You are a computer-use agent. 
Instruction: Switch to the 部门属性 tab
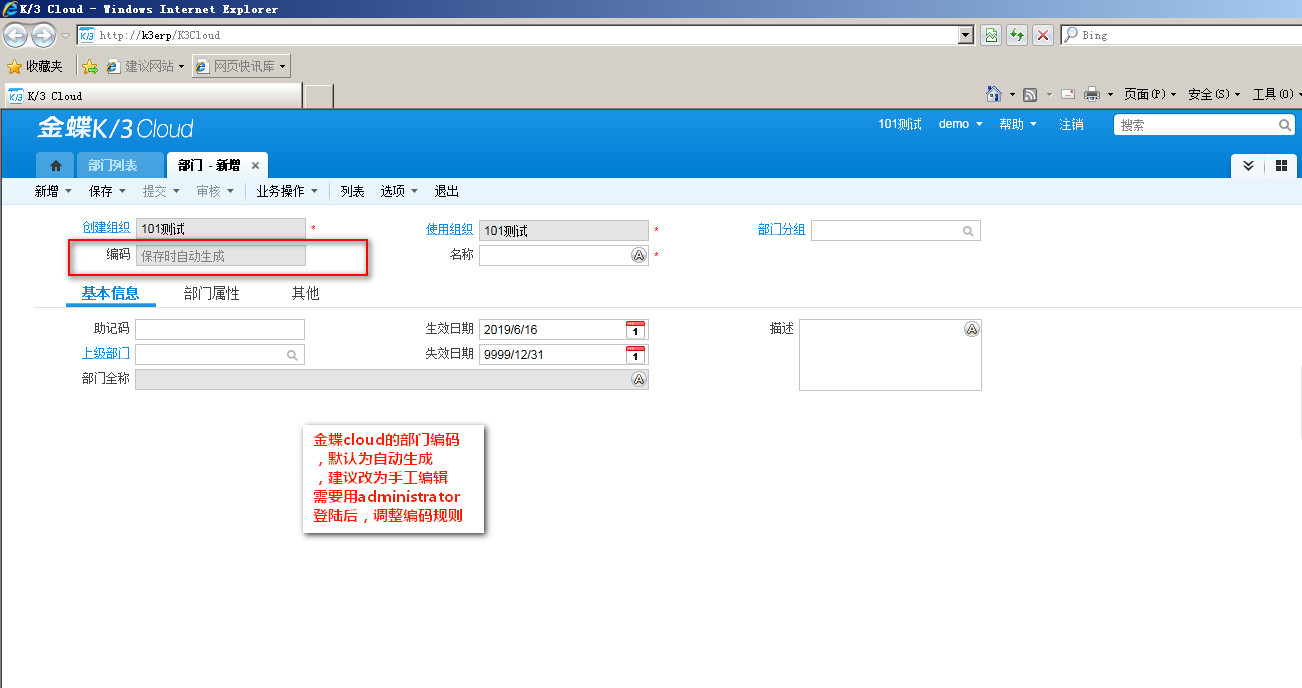(x=212, y=294)
